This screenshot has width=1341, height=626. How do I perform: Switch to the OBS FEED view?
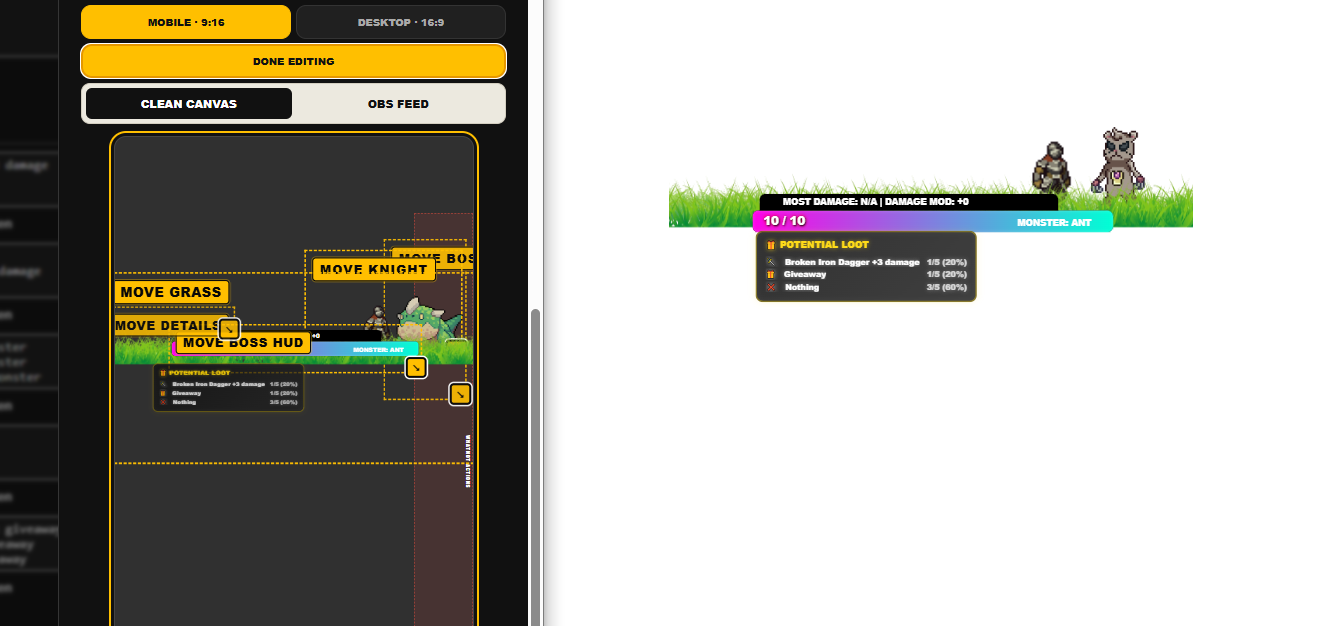point(398,104)
